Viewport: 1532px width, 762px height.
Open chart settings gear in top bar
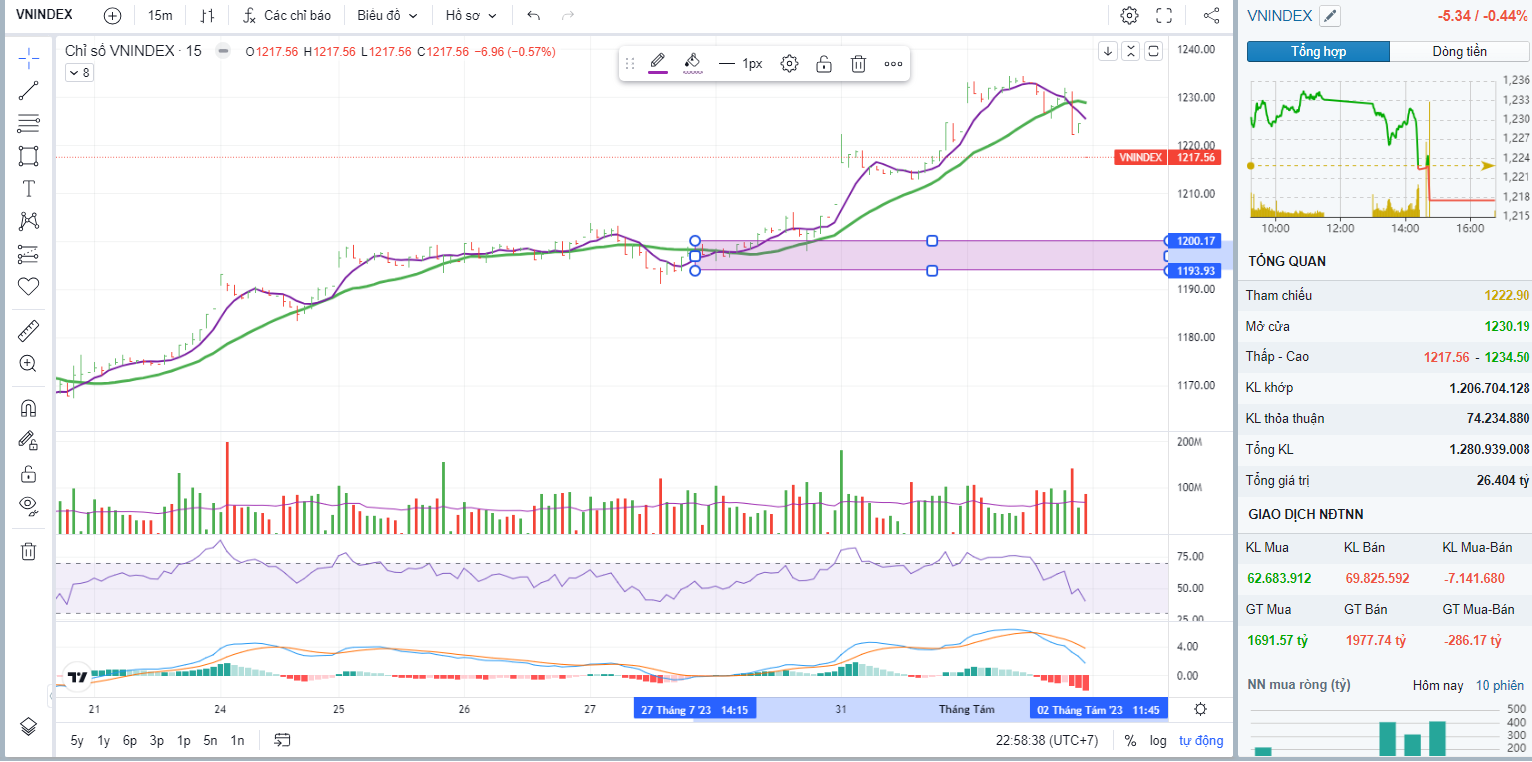tap(1129, 16)
